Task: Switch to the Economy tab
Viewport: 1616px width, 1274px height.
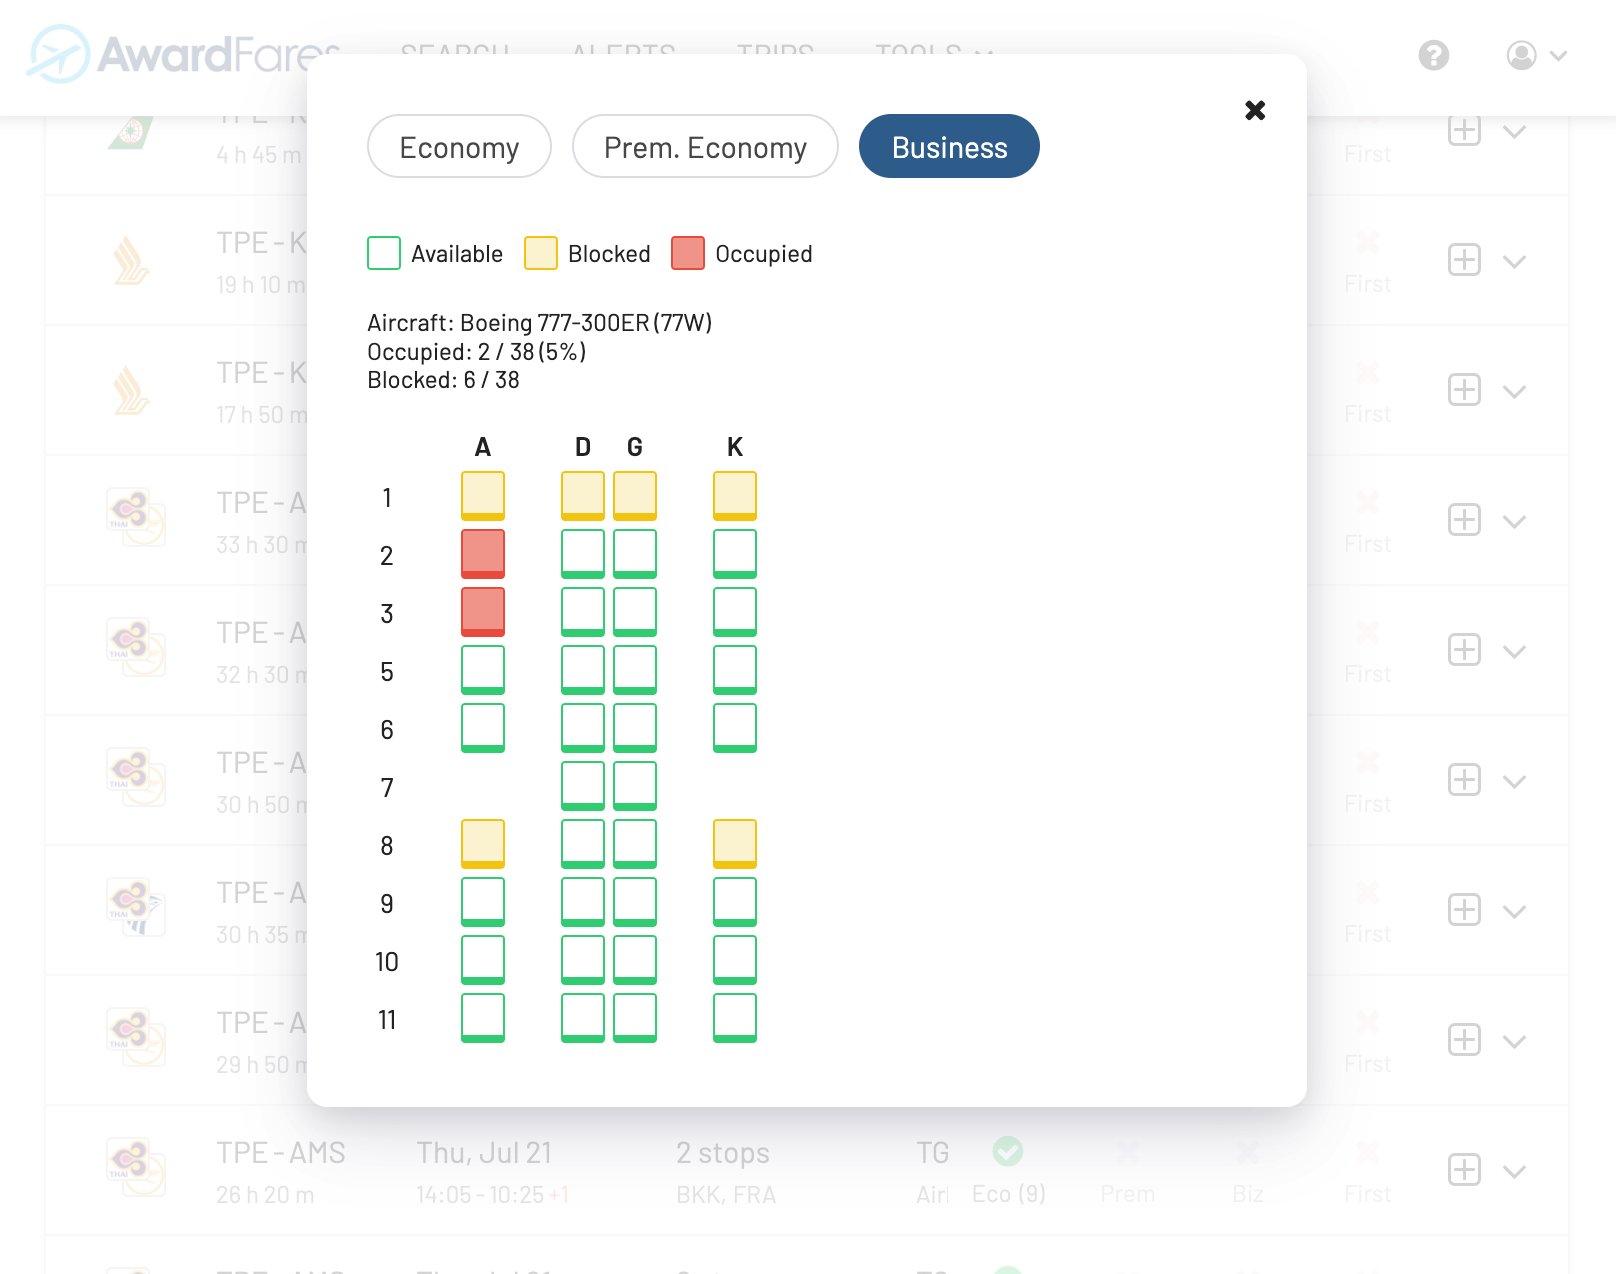Action: coord(459,146)
